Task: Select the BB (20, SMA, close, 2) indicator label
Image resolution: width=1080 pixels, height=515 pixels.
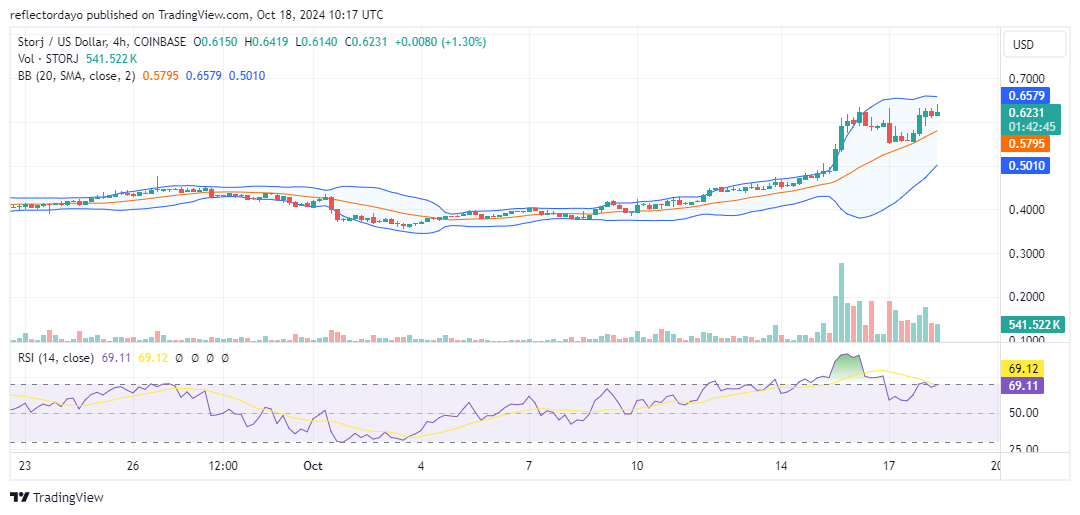Action: click(76, 75)
